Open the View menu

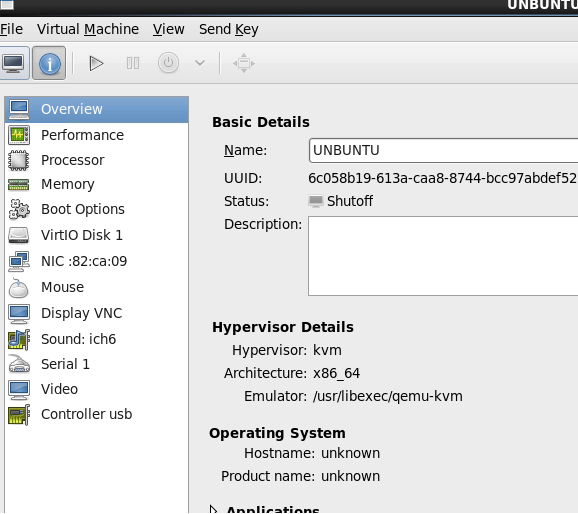point(168,29)
